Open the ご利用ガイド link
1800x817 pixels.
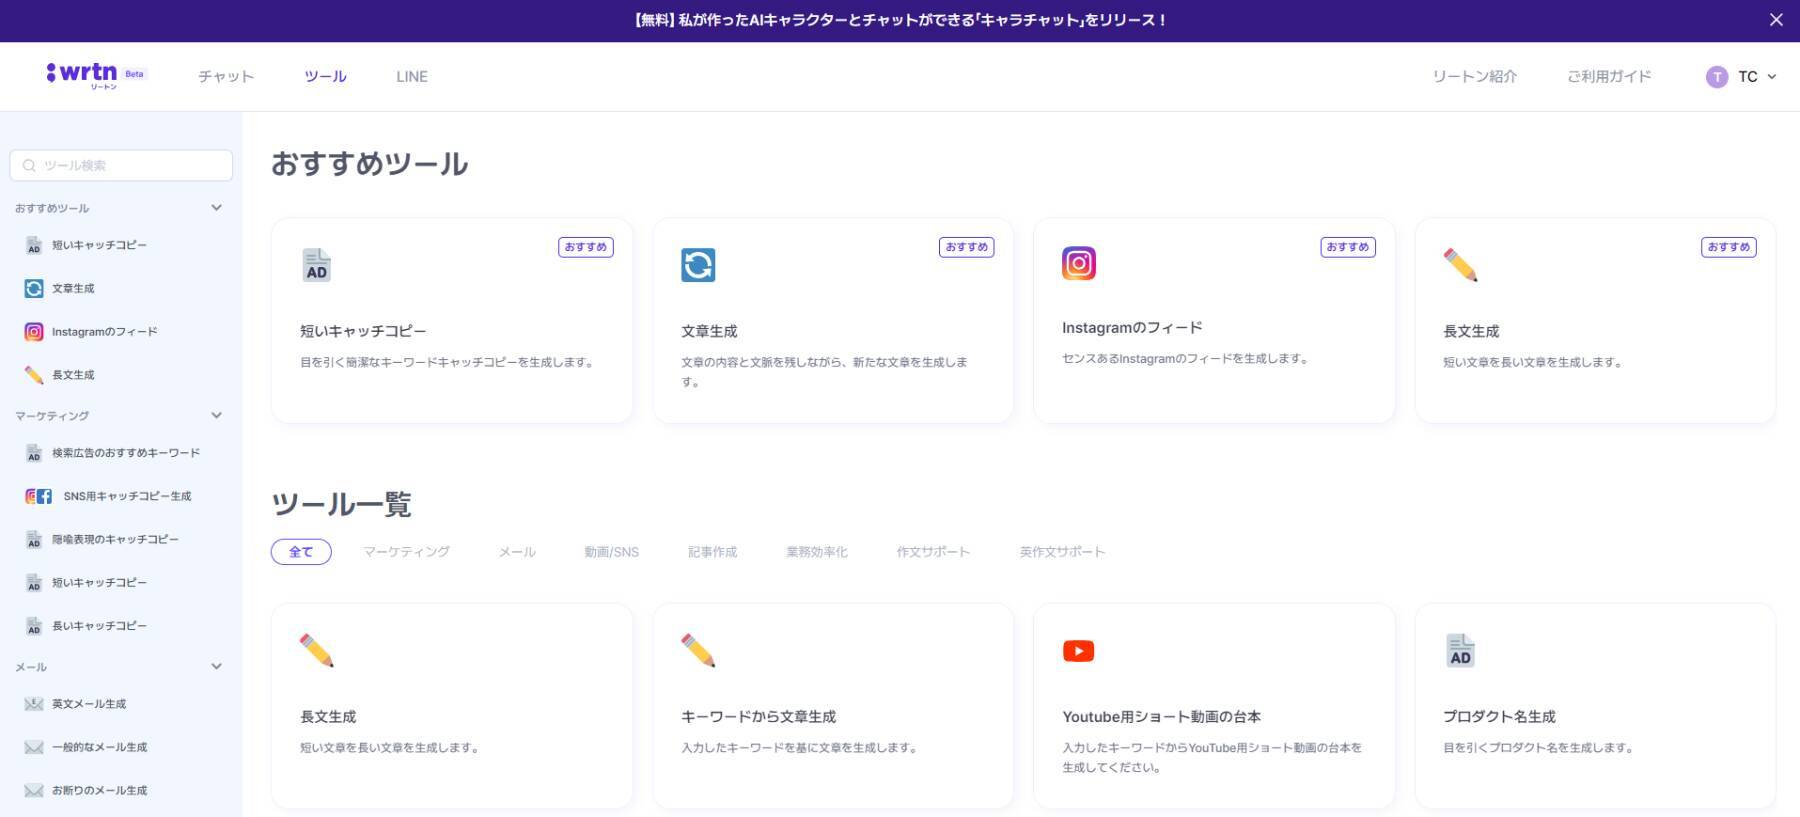pyautogui.click(x=1608, y=77)
